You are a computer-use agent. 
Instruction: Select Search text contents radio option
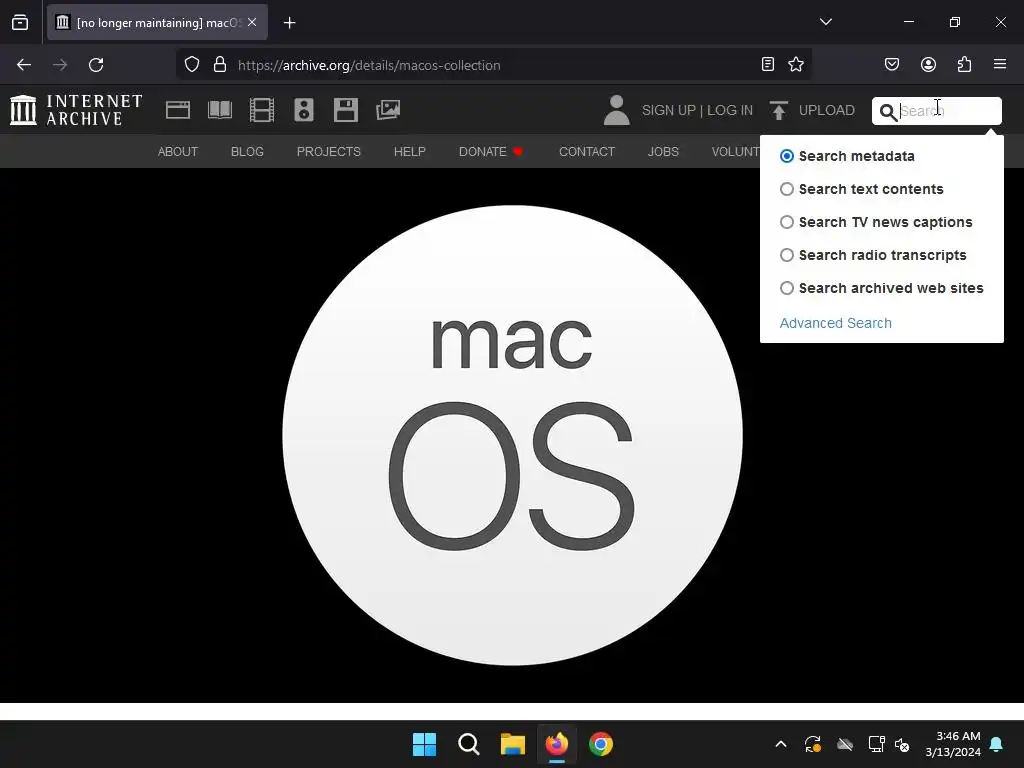pyautogui.click(x=787, y=189)
